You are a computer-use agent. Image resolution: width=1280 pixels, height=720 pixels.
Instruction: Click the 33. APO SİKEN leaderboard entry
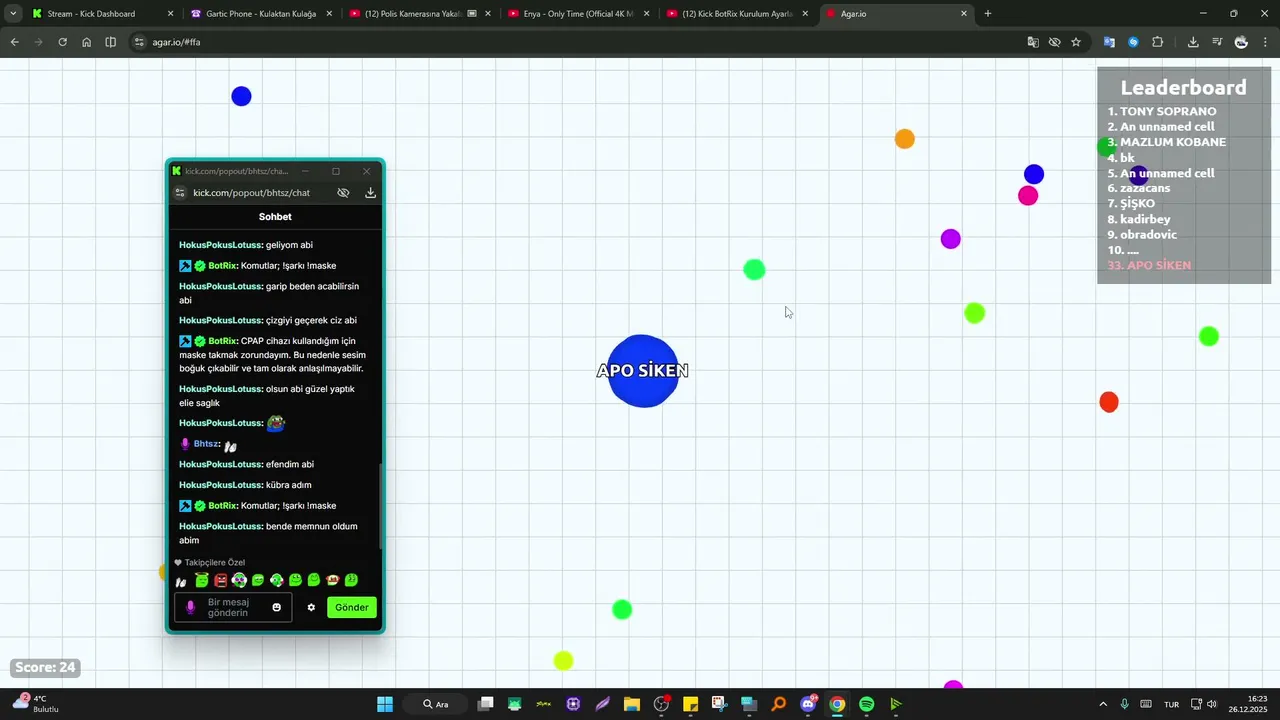[1149, 265]
